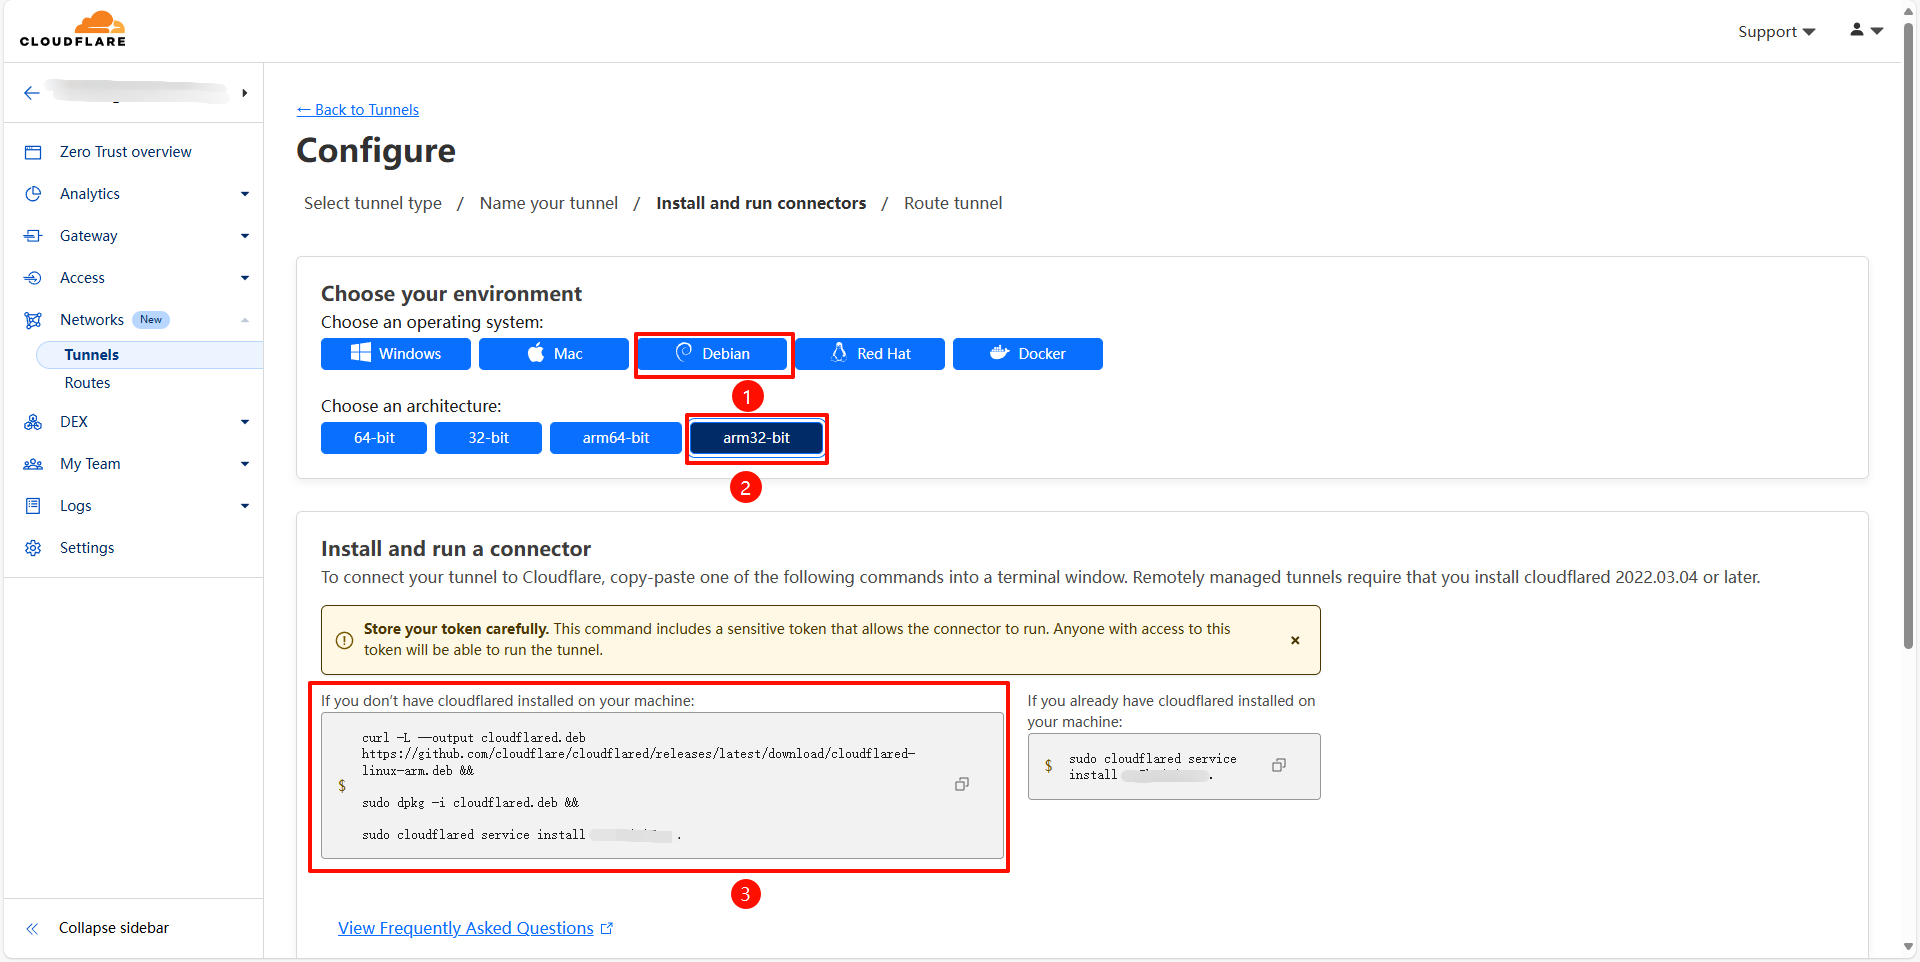Expand the Gateway sidebar section
The width and height of the screenshot is (1920, 962).
tap(244, 236)
